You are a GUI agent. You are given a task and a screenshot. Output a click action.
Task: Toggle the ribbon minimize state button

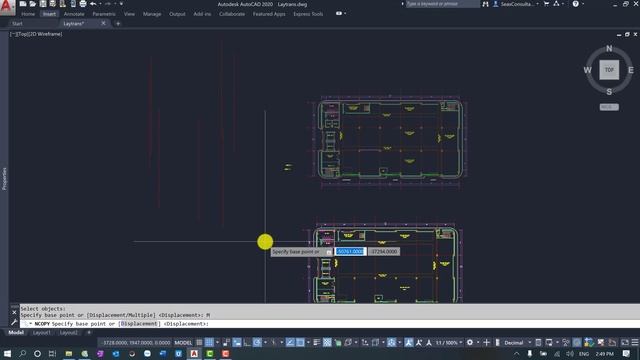339,13
